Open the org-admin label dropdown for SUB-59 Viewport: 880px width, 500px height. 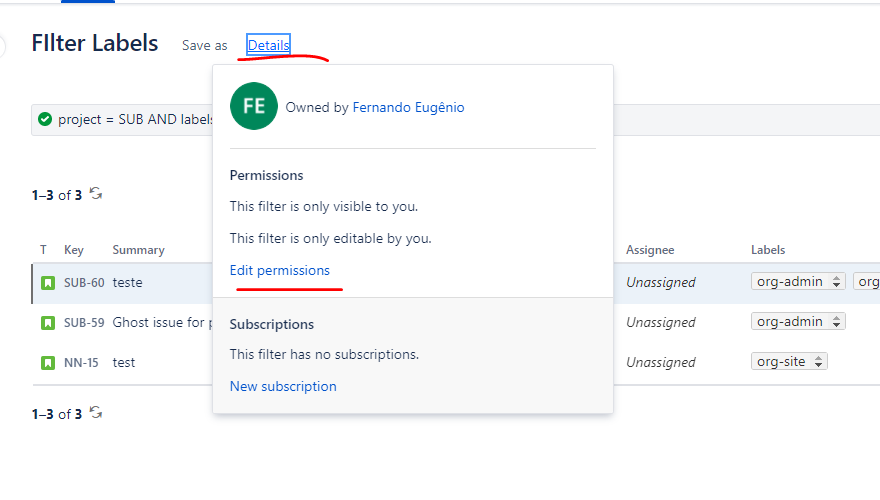pos(798,322)
